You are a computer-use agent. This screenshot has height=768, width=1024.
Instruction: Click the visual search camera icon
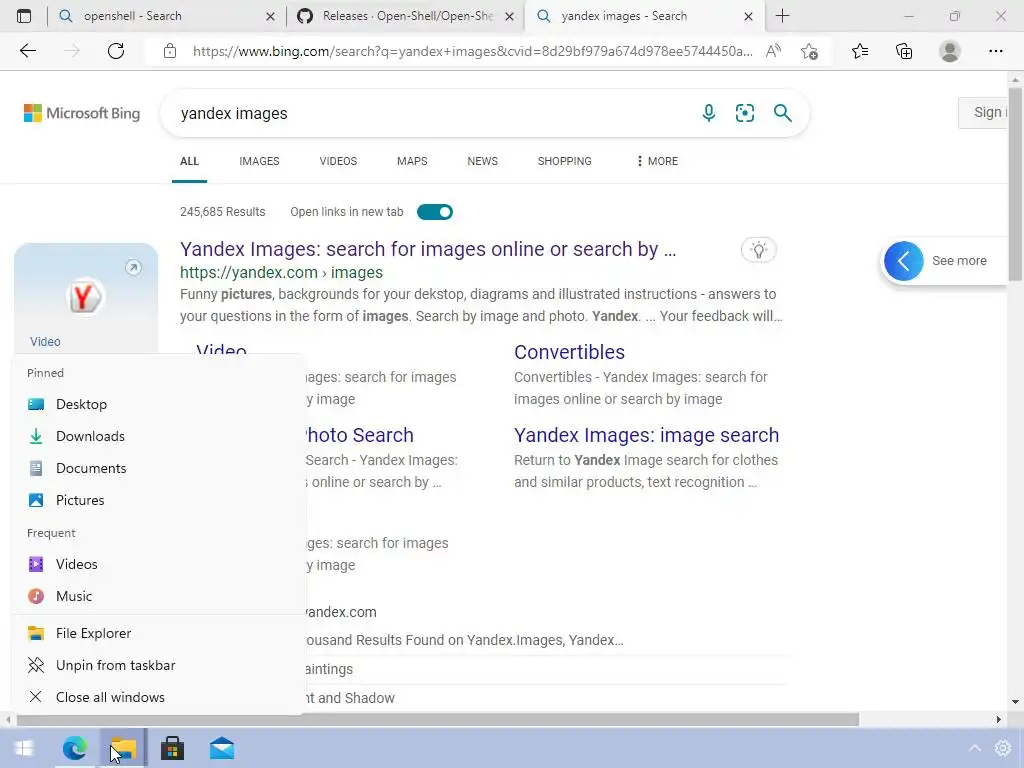pos(744,113)
